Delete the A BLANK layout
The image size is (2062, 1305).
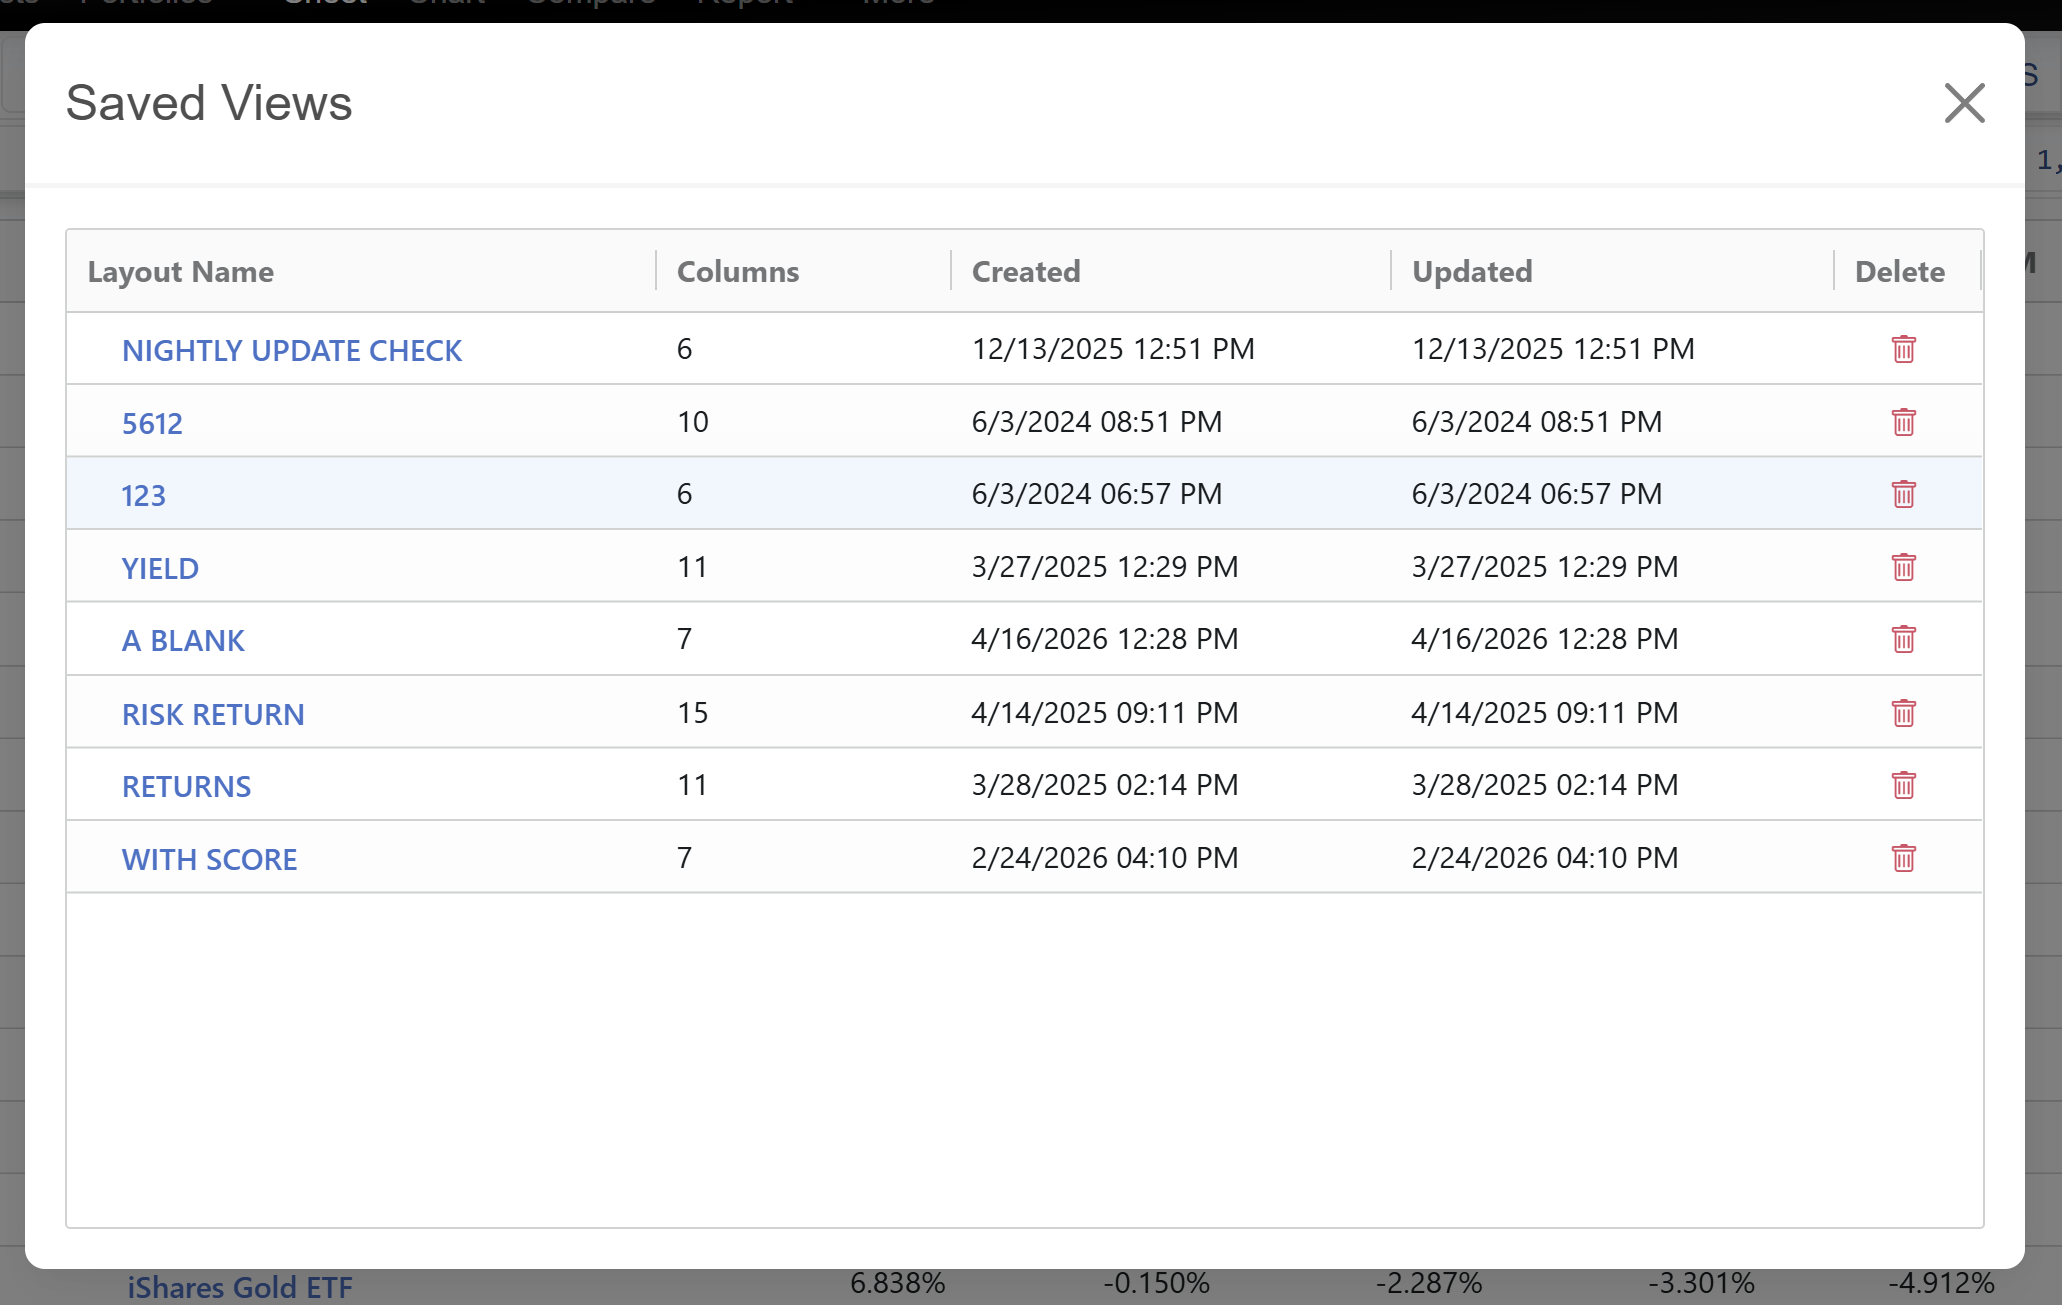[1903, 639]
